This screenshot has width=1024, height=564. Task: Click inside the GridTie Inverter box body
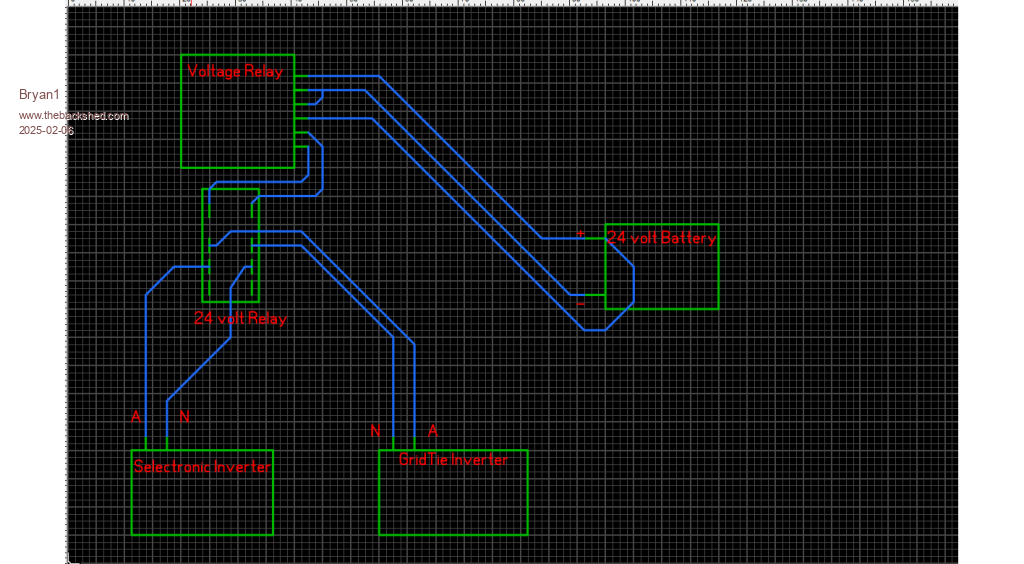pos(452,503)
